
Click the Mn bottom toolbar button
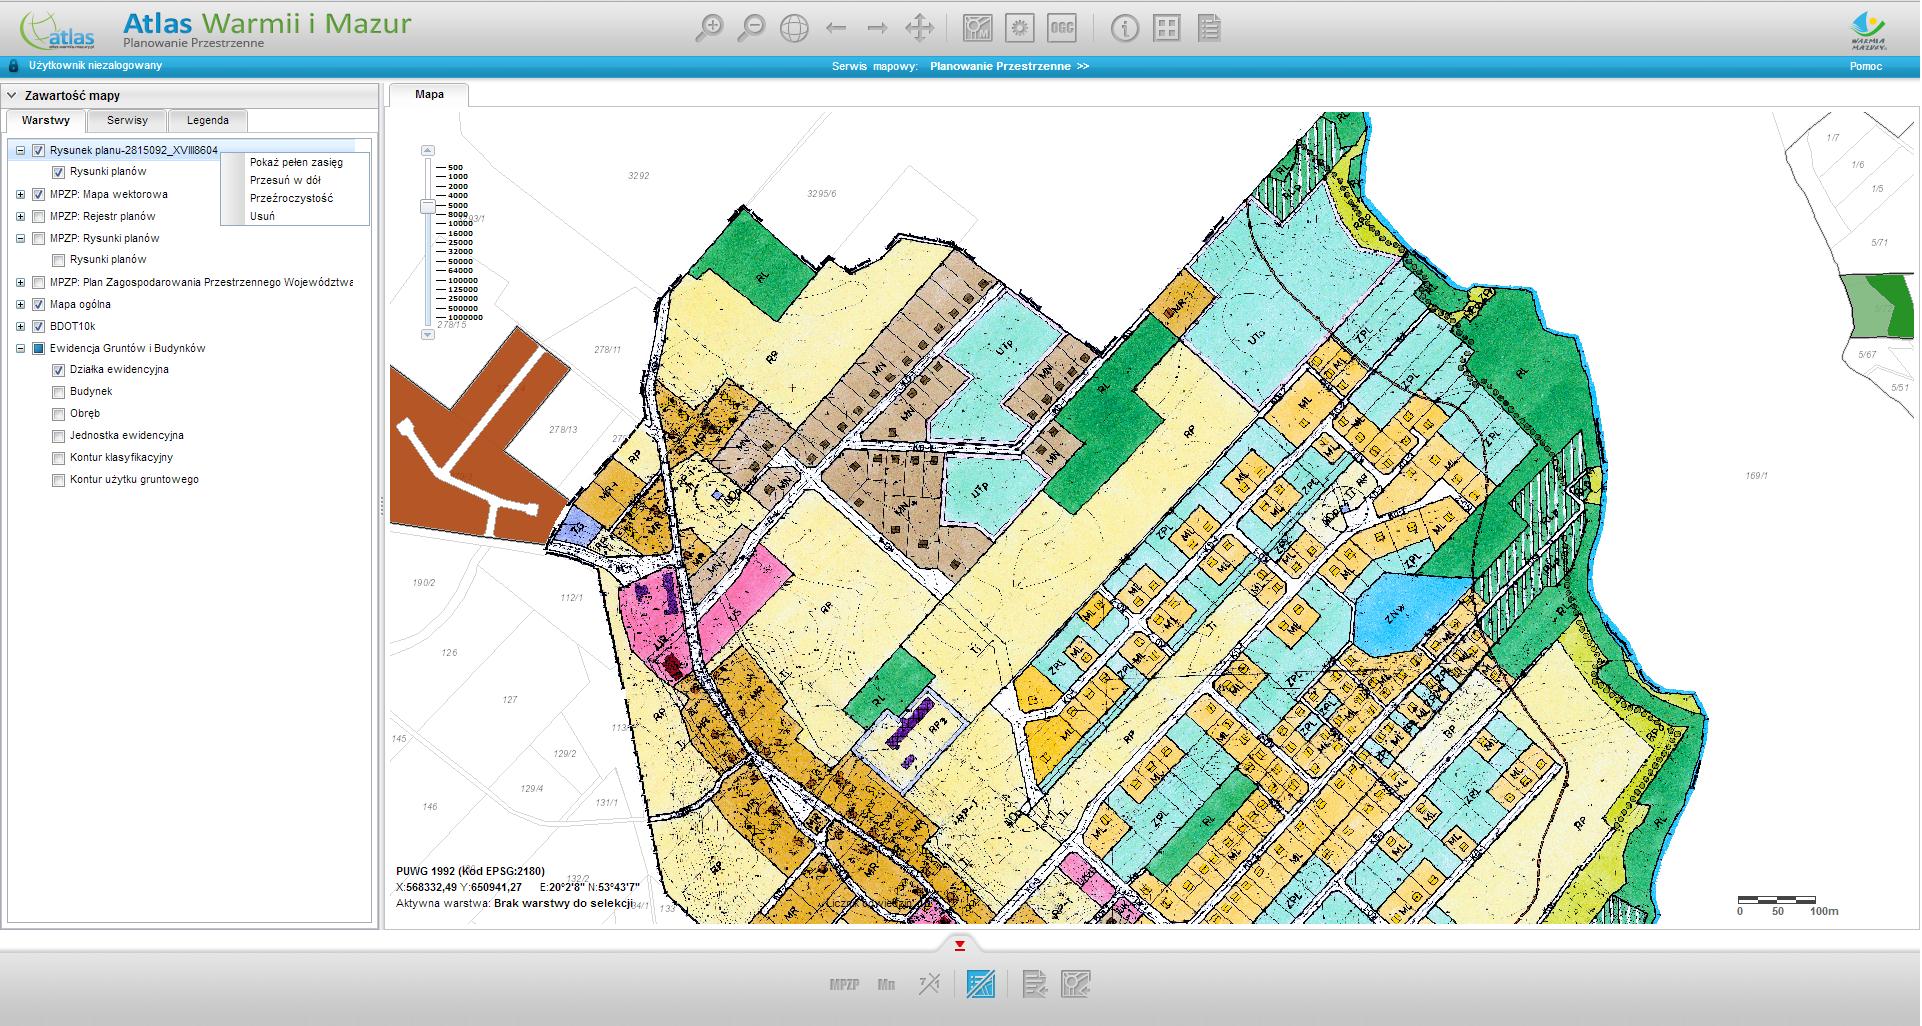[886, 985]
